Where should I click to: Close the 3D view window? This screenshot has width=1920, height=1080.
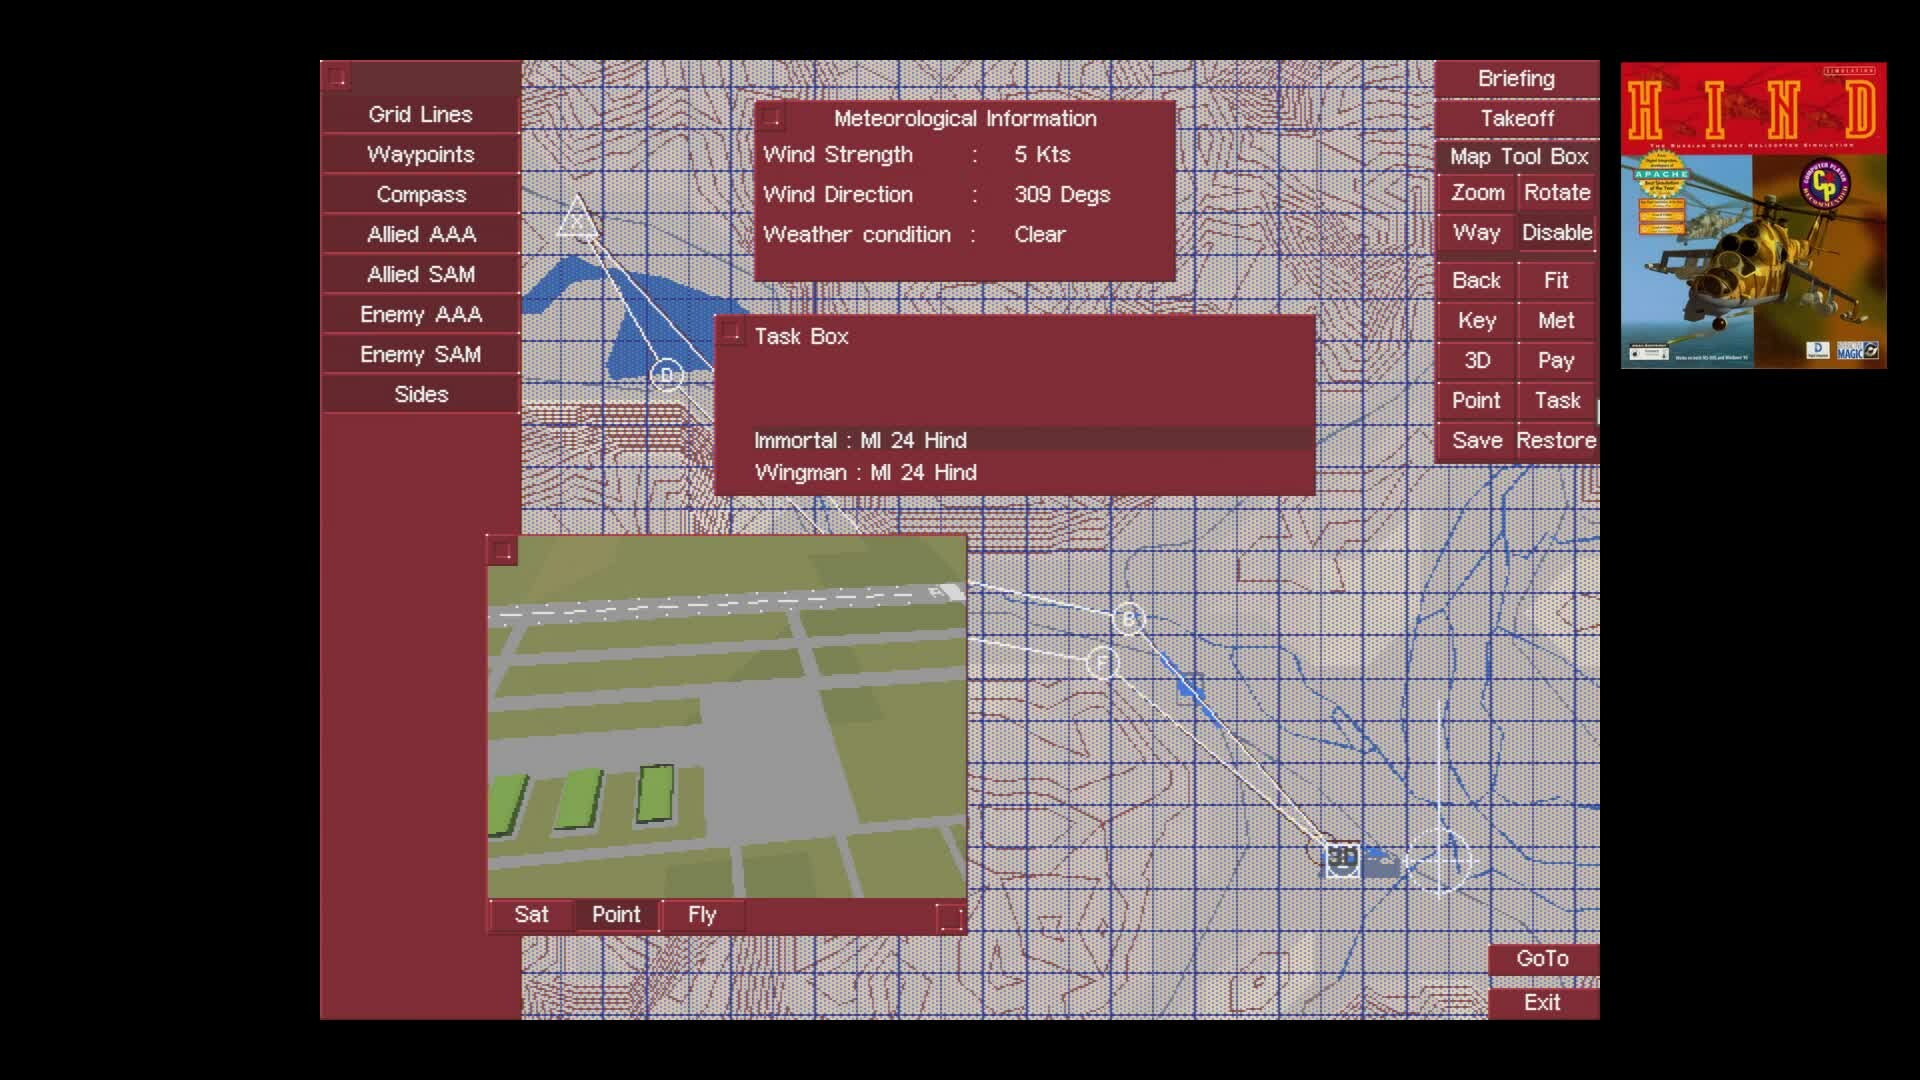tap(502, 550)
